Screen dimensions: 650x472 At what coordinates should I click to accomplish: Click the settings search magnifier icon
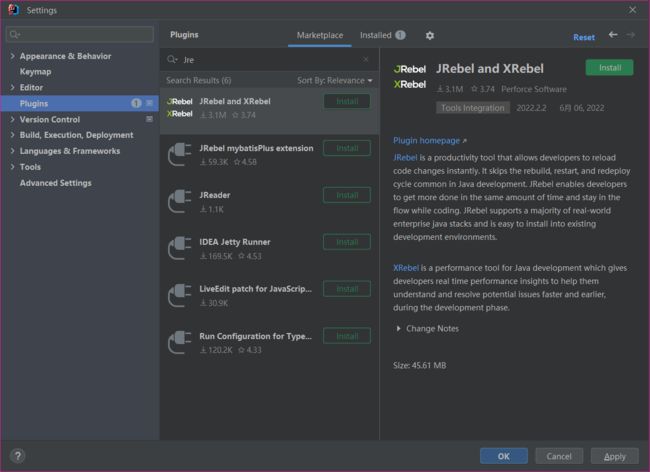click(15, 34)
